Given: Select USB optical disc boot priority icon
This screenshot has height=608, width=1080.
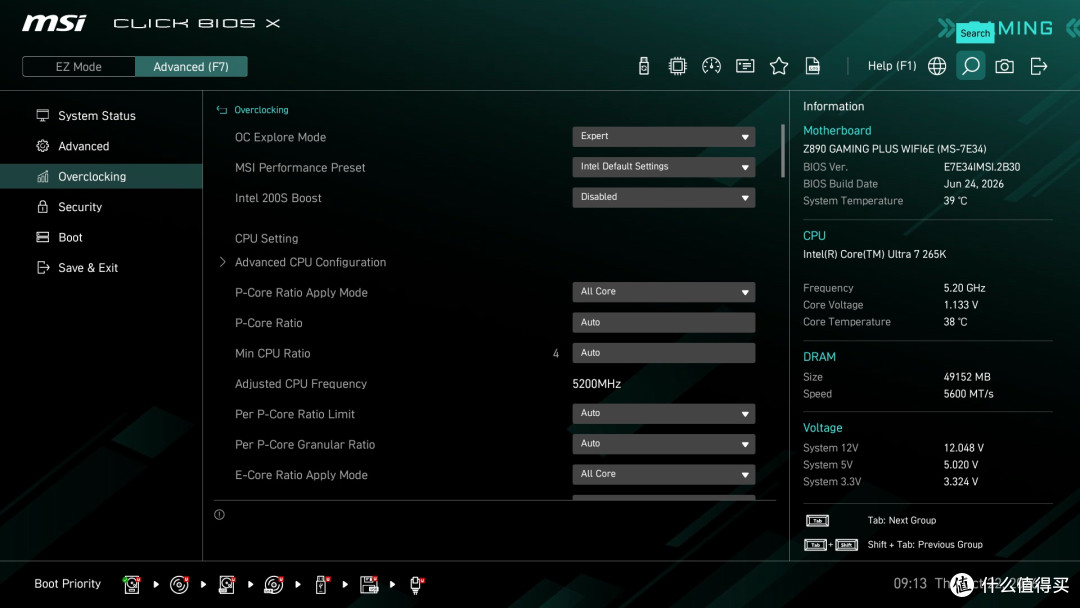Looking at the screenshot, I should click(x=274, y=585).
